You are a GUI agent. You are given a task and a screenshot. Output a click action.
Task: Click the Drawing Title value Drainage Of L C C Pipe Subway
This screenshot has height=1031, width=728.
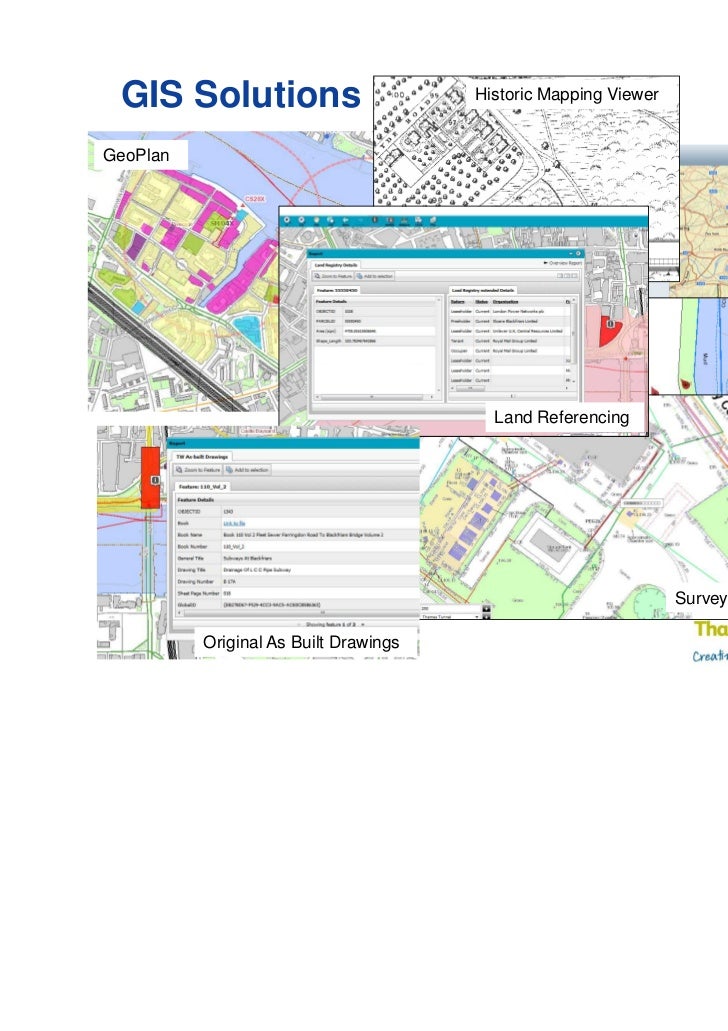click(x=257, y=570)
